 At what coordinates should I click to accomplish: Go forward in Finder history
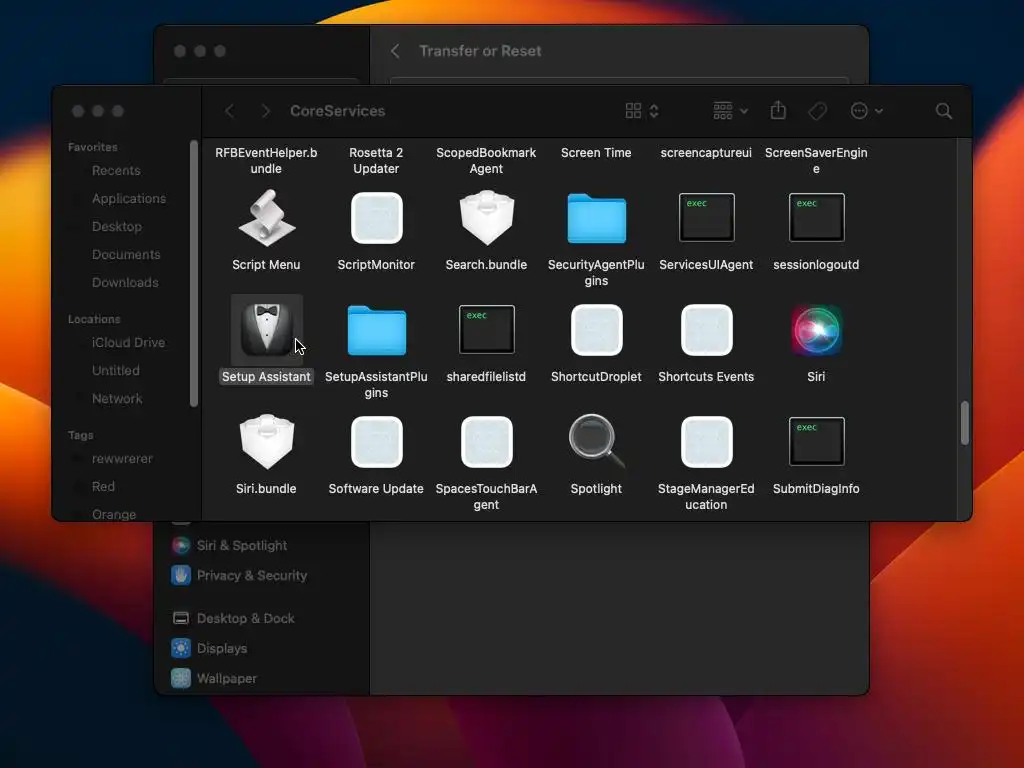pos(265,111)
